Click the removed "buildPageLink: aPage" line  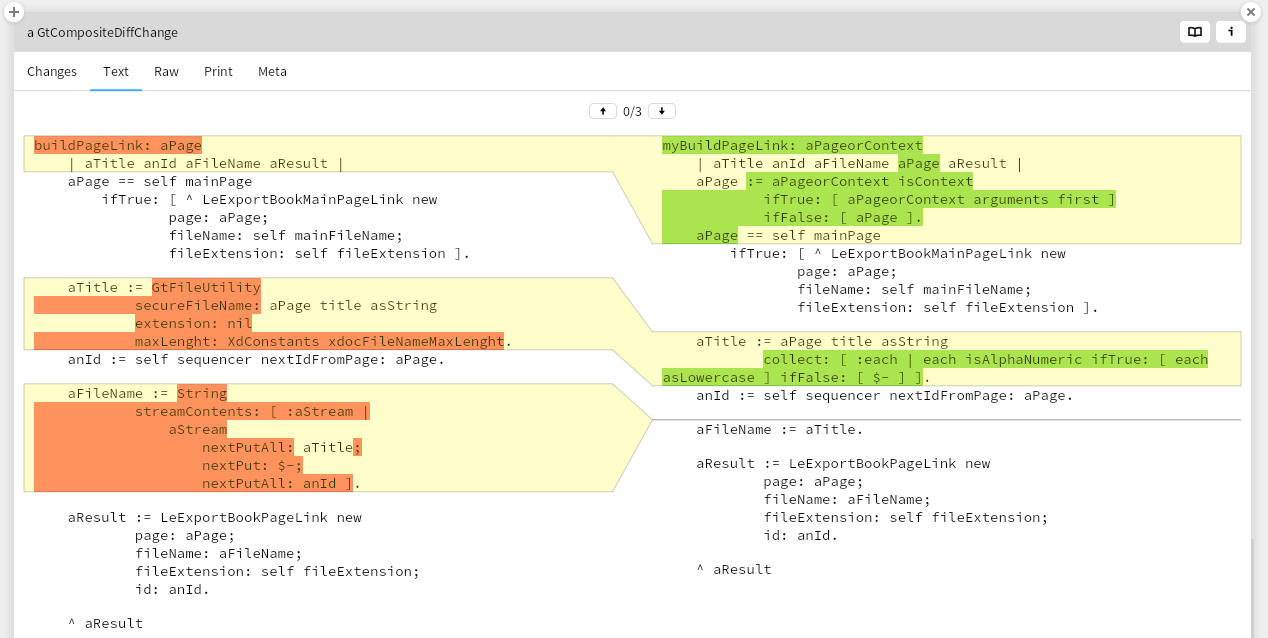(118, 145)
